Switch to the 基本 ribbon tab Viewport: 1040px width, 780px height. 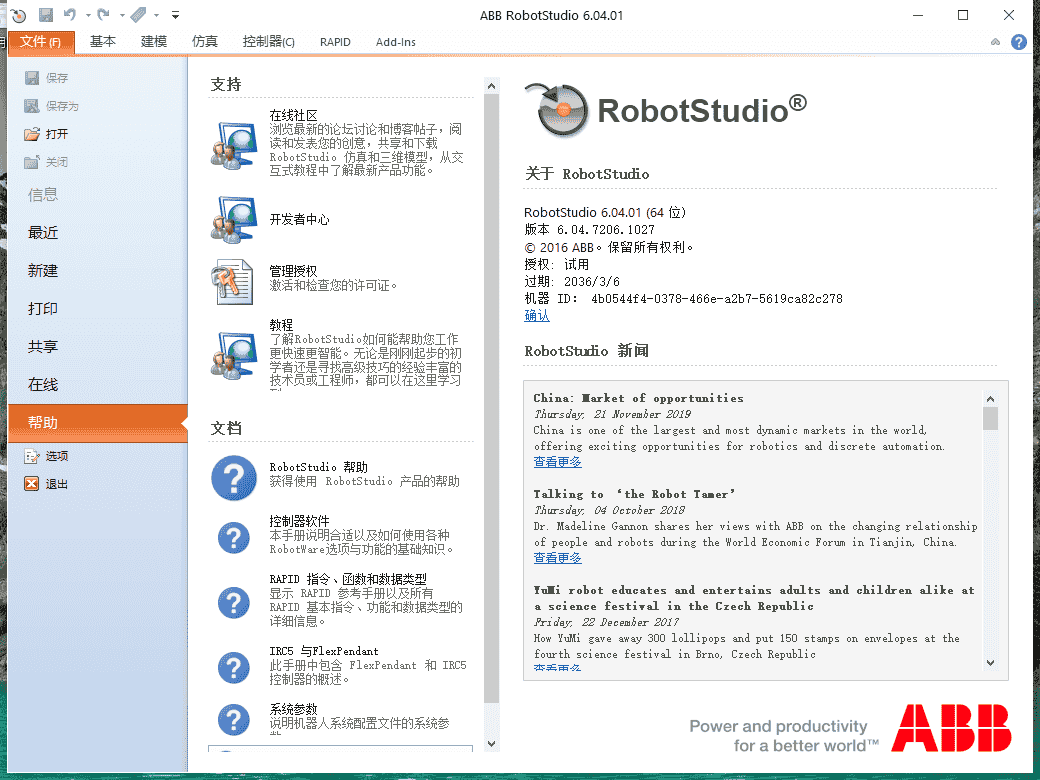tap(102, 42)
